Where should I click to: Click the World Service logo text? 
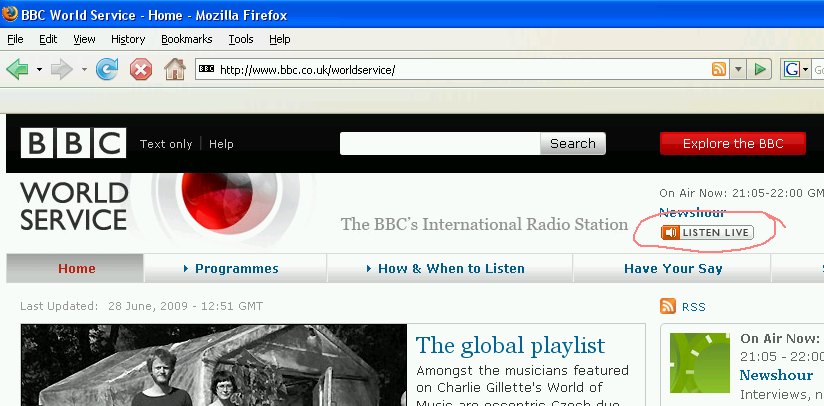74,206
